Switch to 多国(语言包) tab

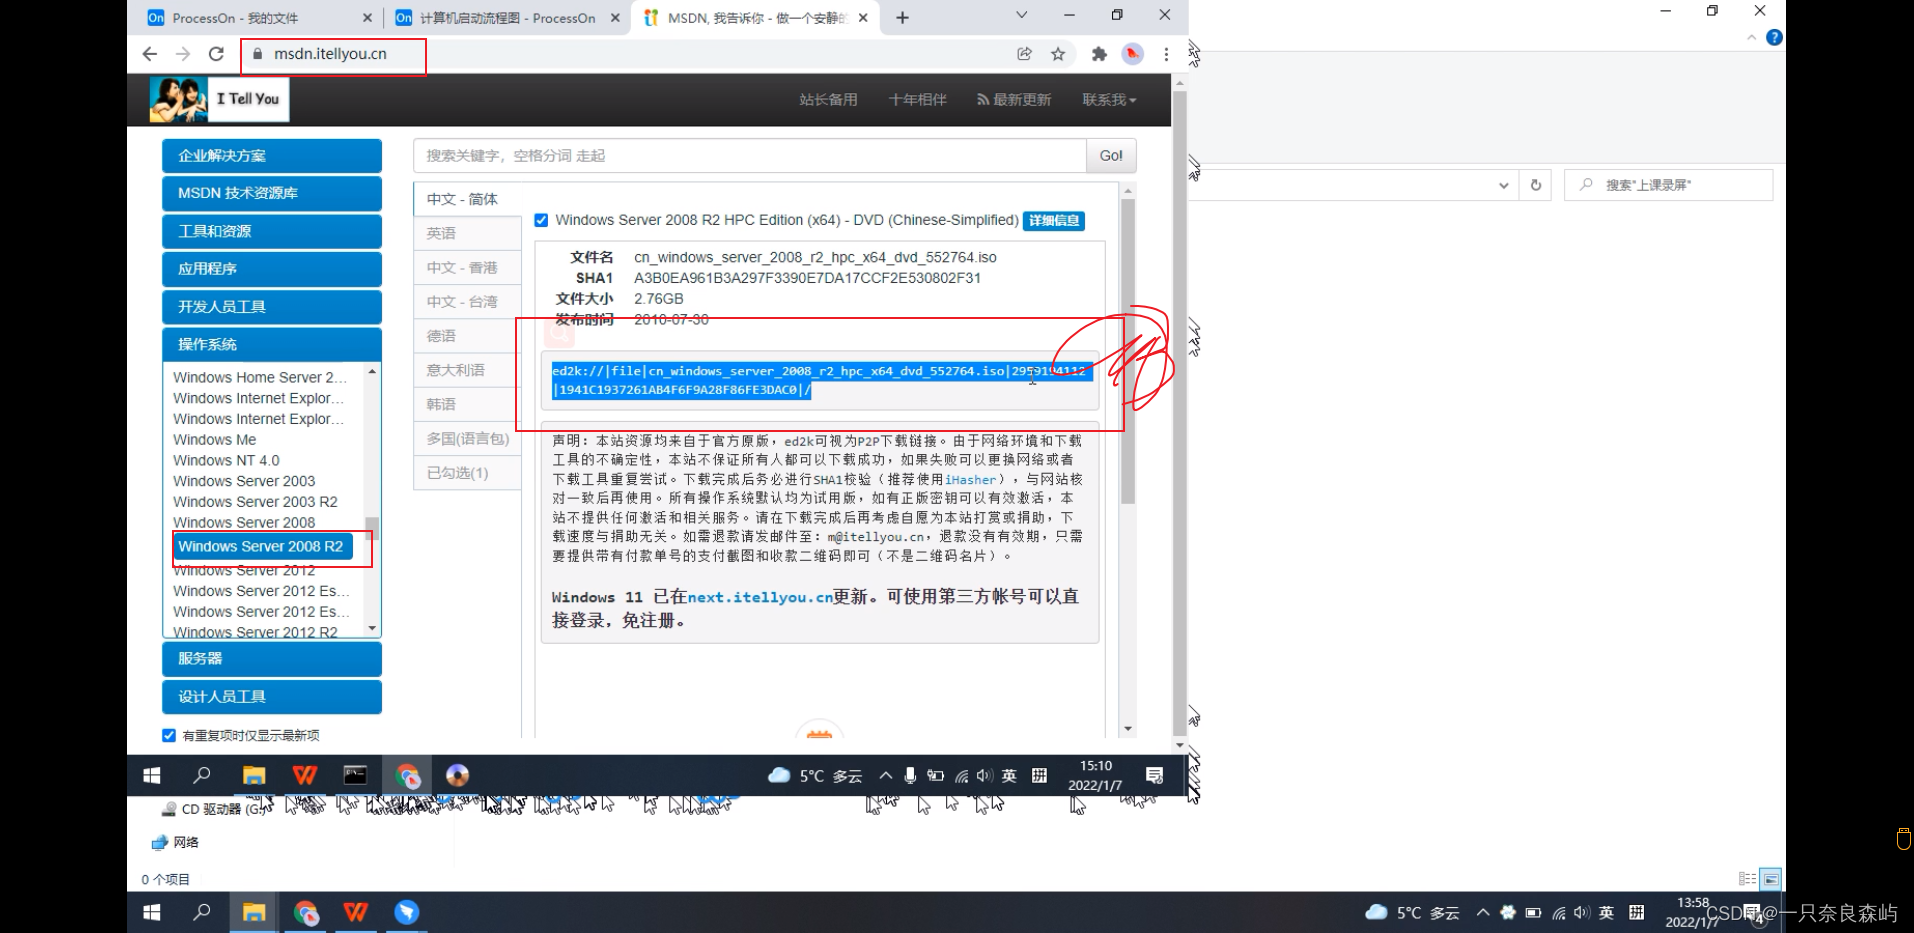(467, 438)
